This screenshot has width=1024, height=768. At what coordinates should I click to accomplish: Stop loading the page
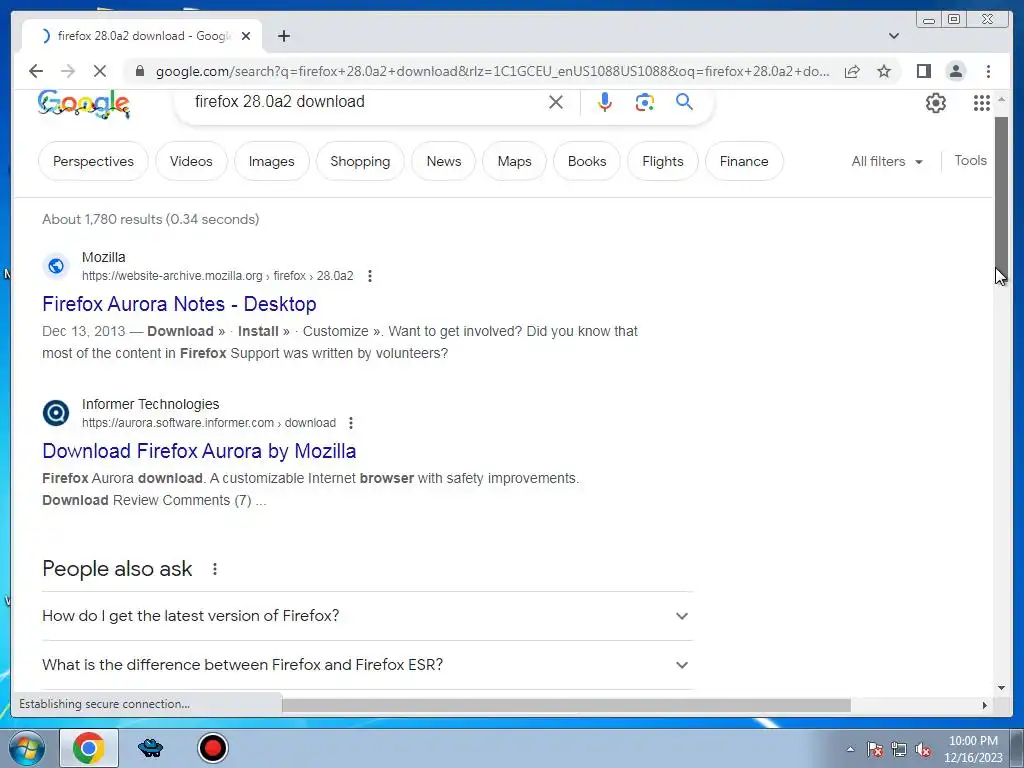pyautogui.click(x=100, y=71)
